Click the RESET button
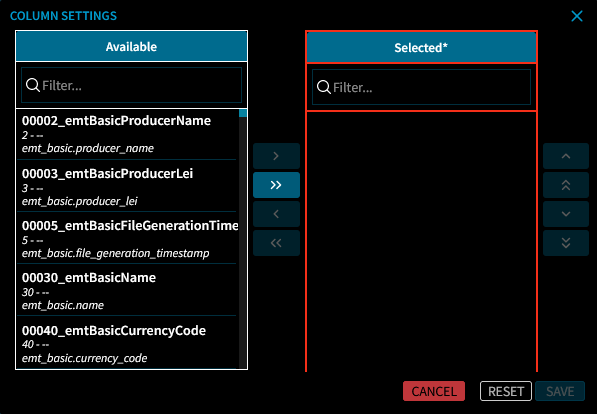 point(506,391)
